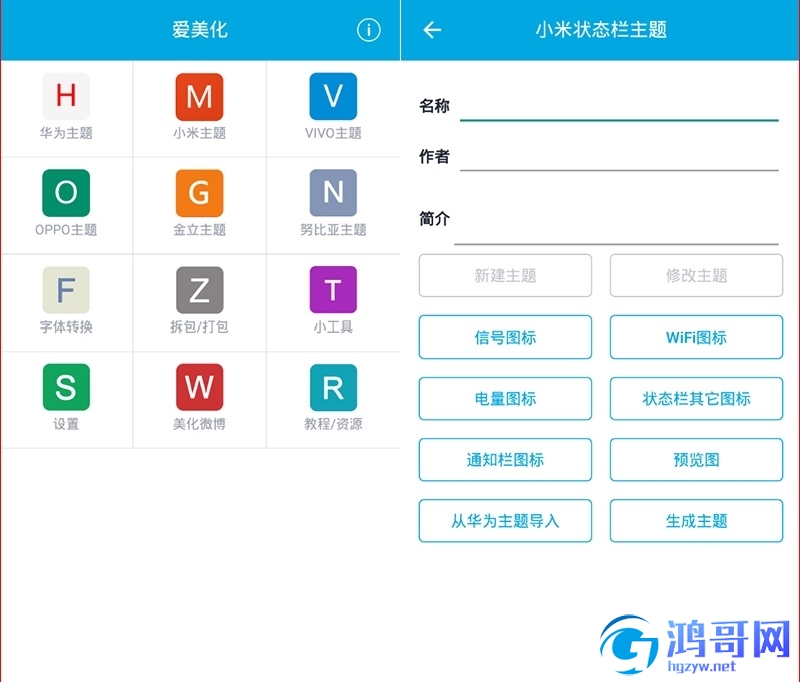This screenshot has height=682, width=800.
Task: Click the 修改主题 button
Action: 696,275
